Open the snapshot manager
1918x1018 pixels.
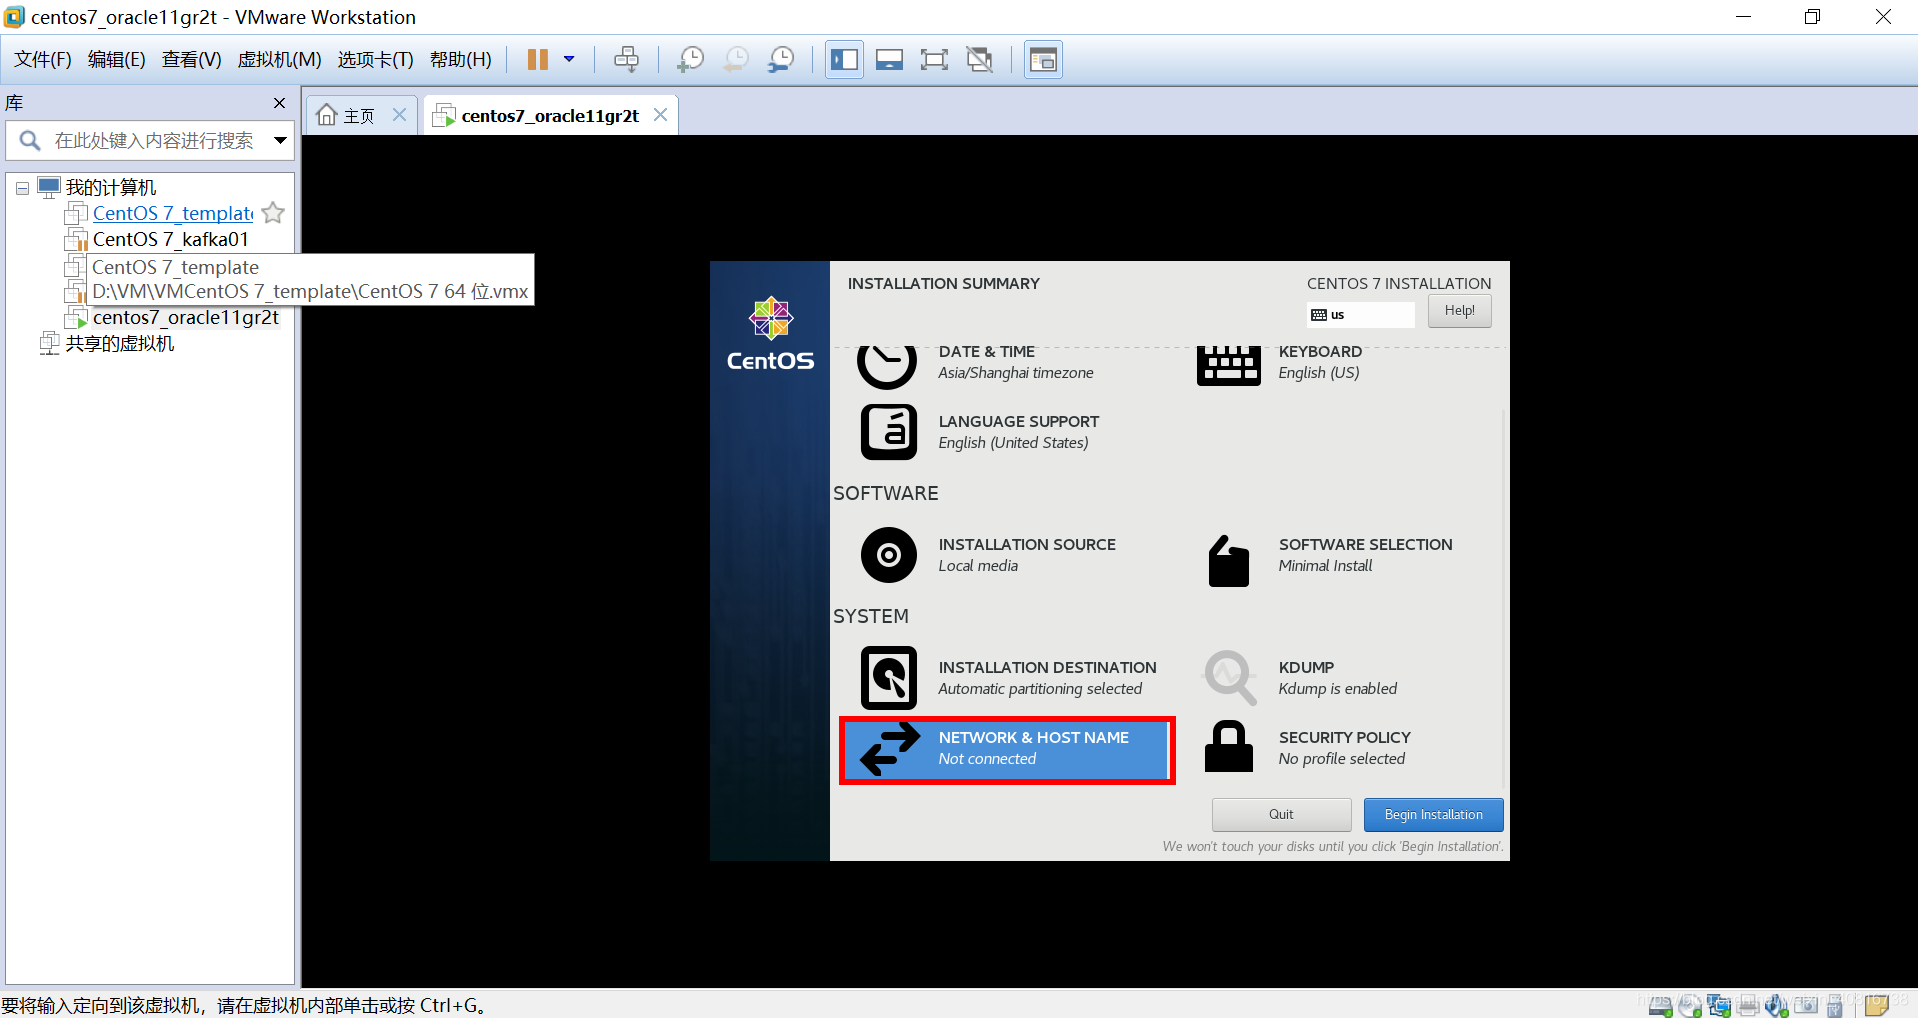pos(781,60)
